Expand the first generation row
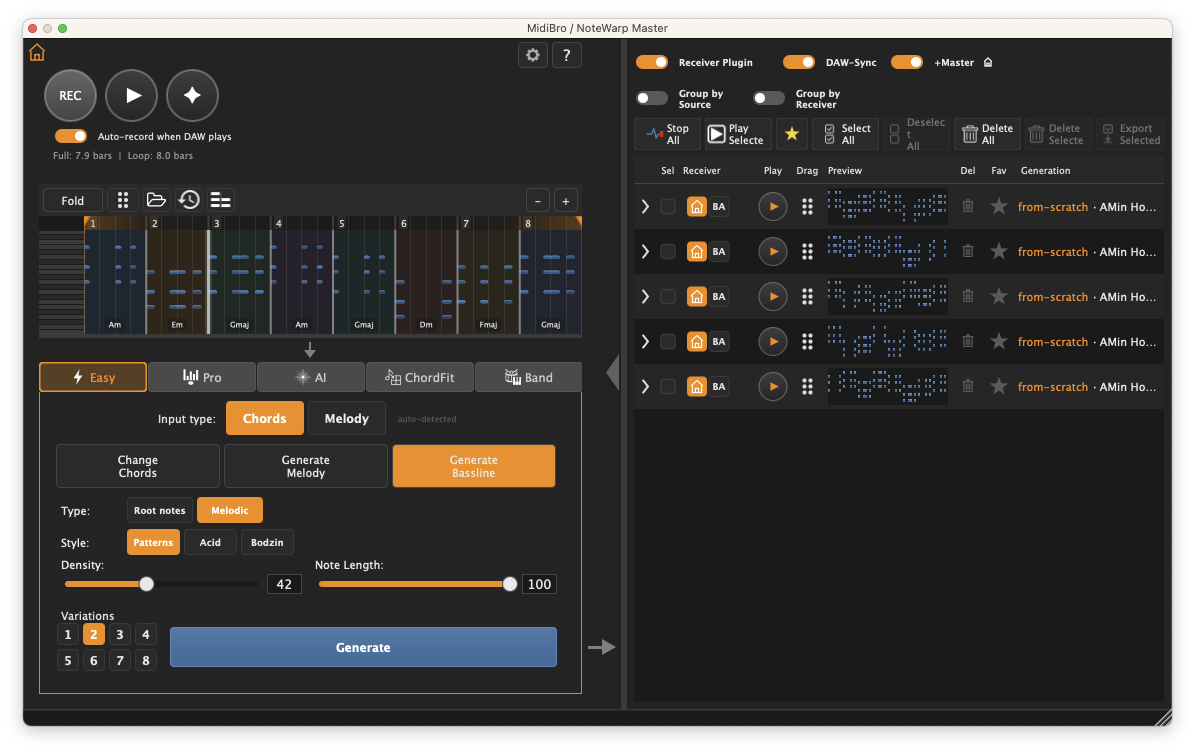Viewport: 1195px width, 753px height. pyautogui.click(x=646, y=207)
